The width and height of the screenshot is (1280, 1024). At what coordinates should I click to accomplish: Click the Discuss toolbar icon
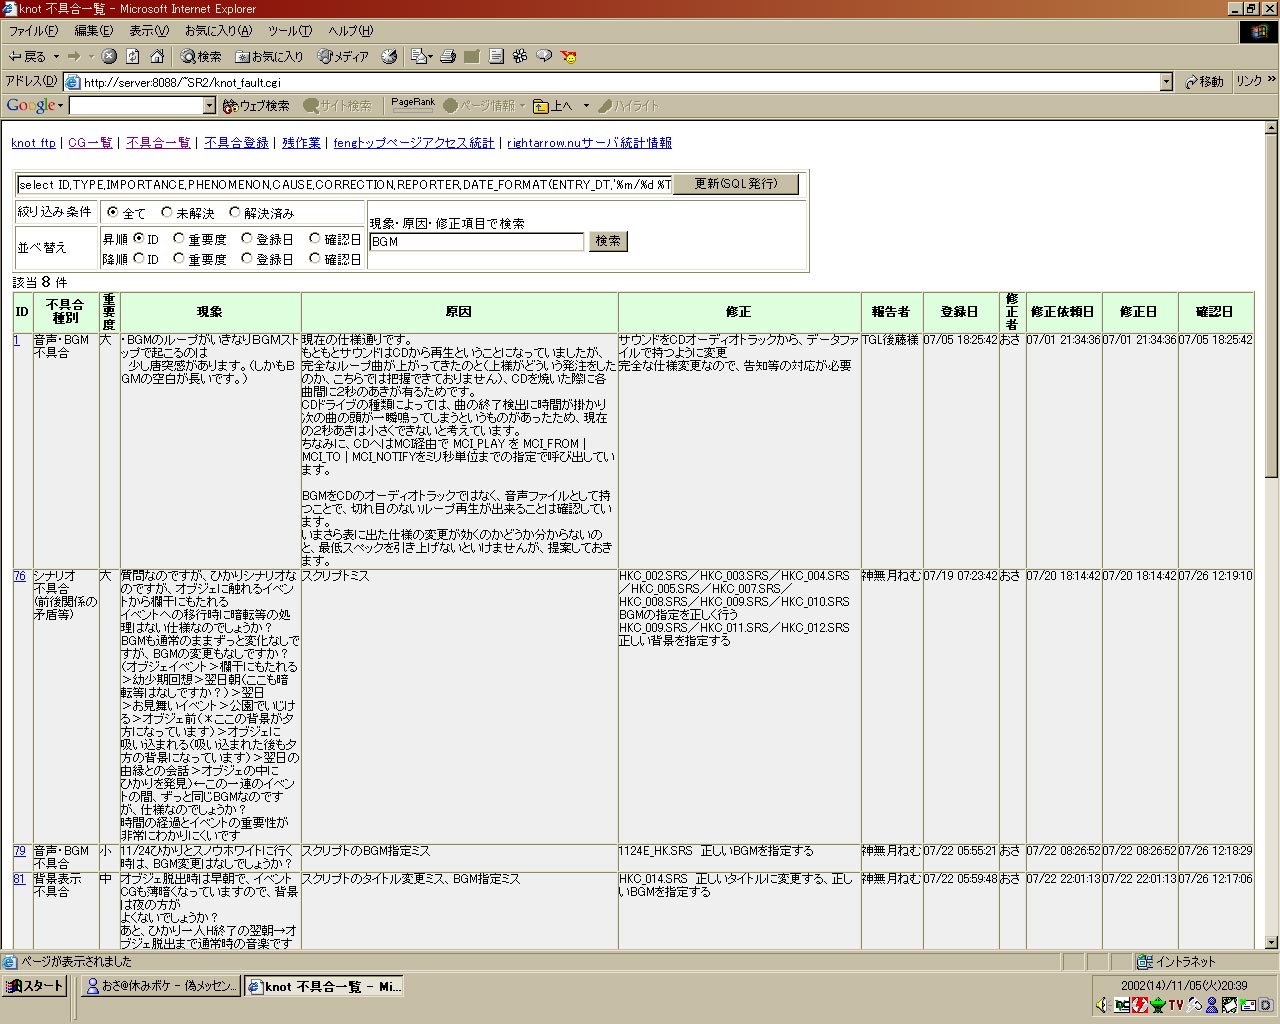click(496, 57)
